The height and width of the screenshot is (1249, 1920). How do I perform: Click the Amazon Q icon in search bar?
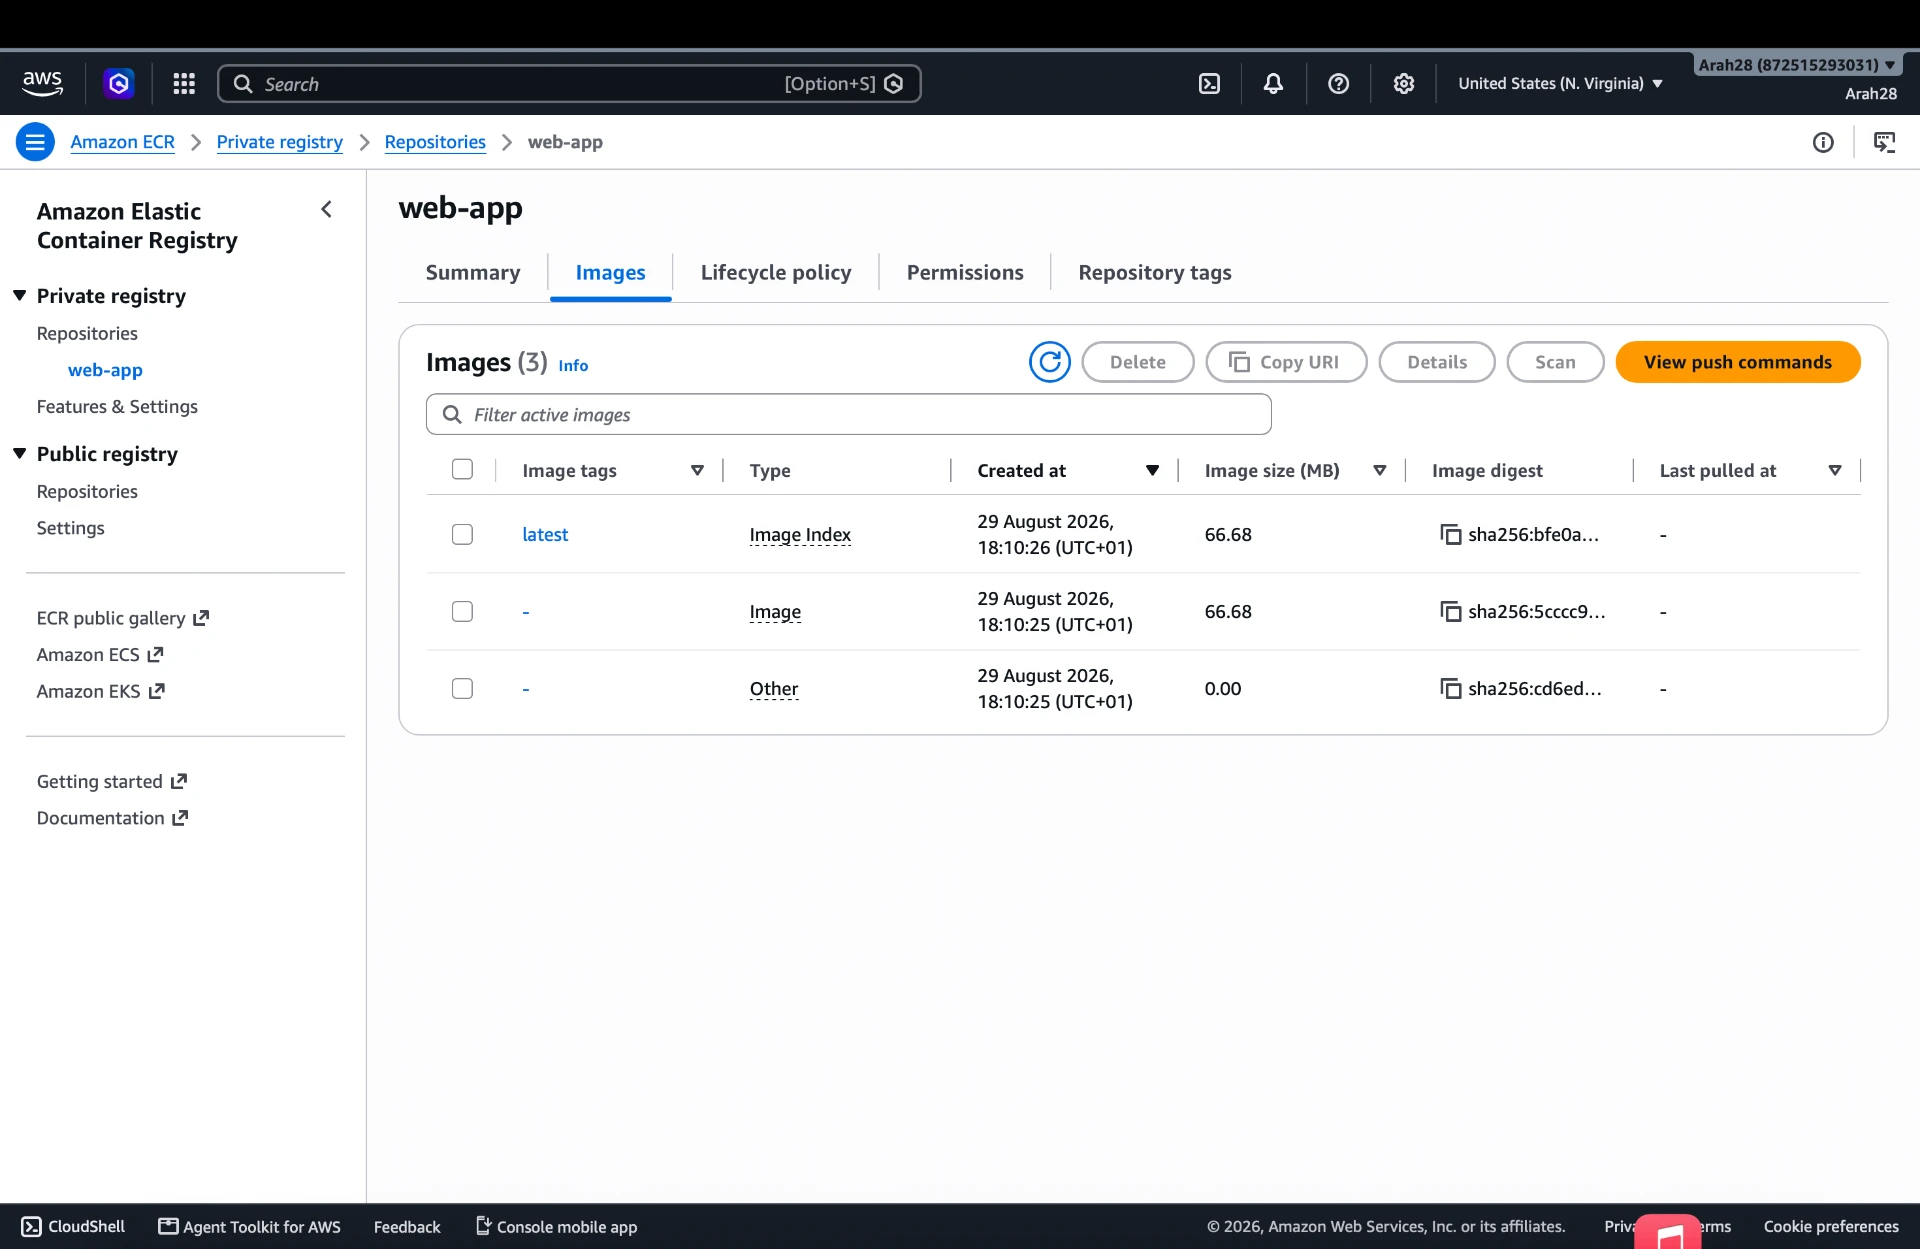pos(894,84)
